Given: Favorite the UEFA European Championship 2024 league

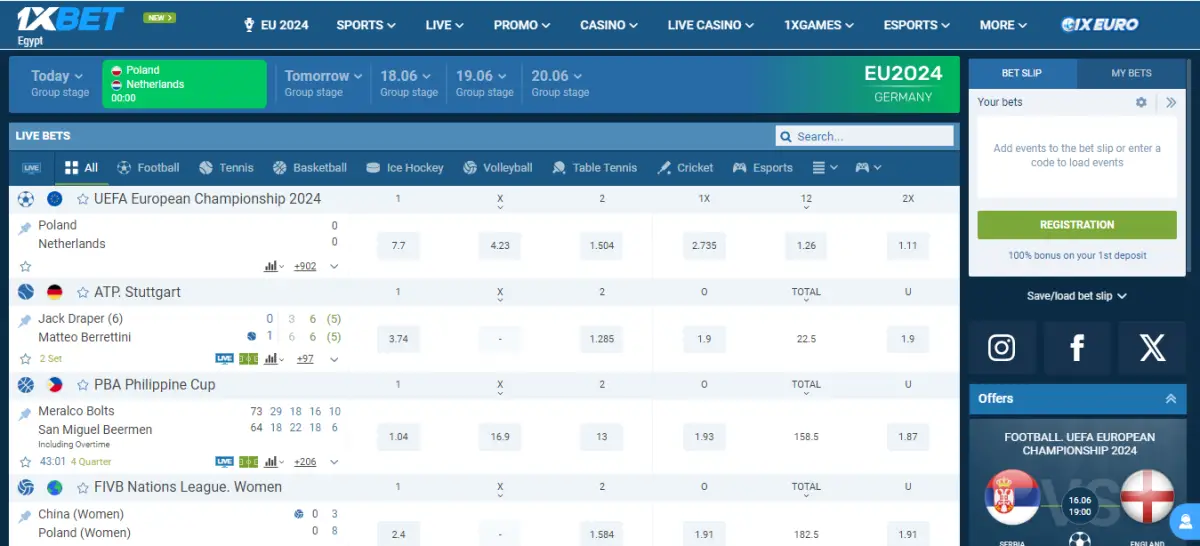Looking at the screenshot, I should (x=83, y=199).
